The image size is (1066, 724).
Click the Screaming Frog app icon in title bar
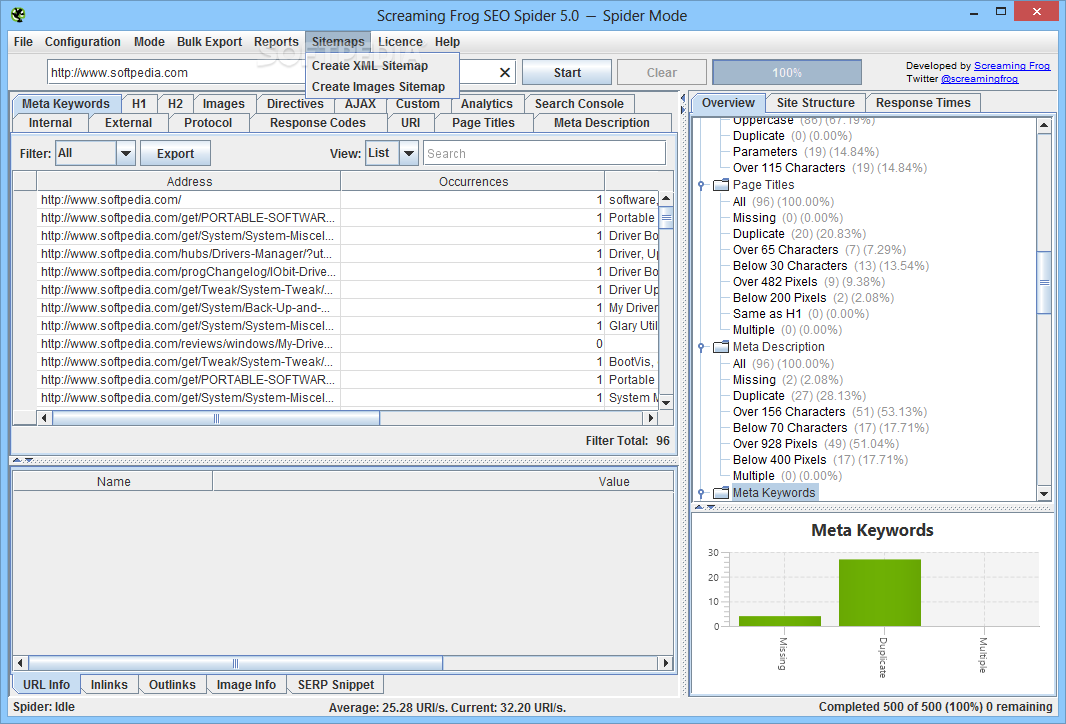click(18, 14)
